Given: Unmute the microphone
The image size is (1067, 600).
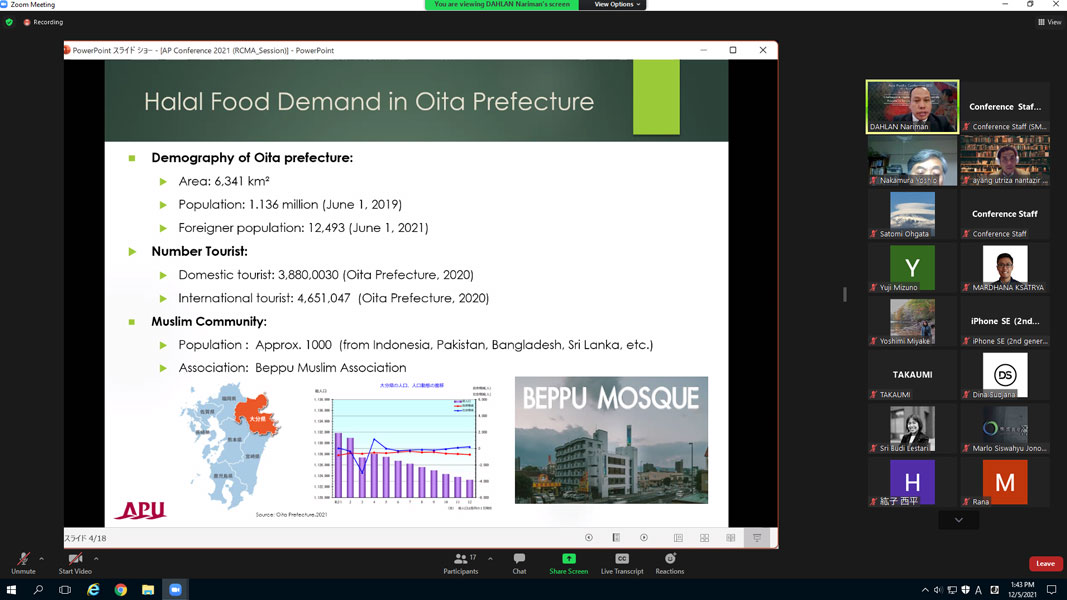Looking at the screenshot, I should tap(23, 562).
